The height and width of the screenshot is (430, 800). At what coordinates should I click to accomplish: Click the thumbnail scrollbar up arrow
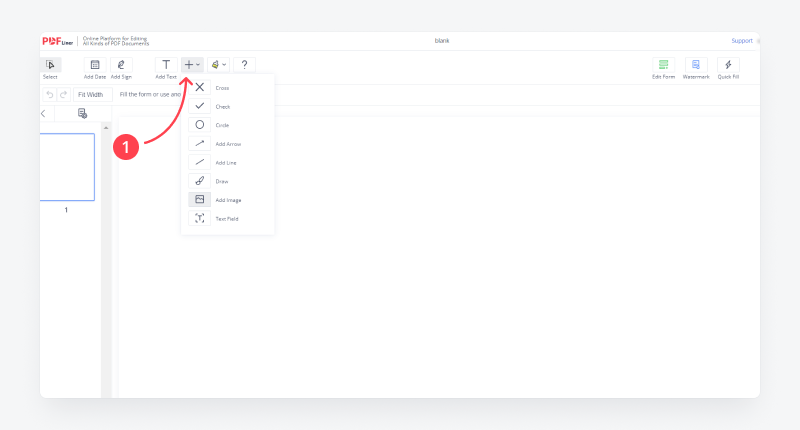click(106, 128)
